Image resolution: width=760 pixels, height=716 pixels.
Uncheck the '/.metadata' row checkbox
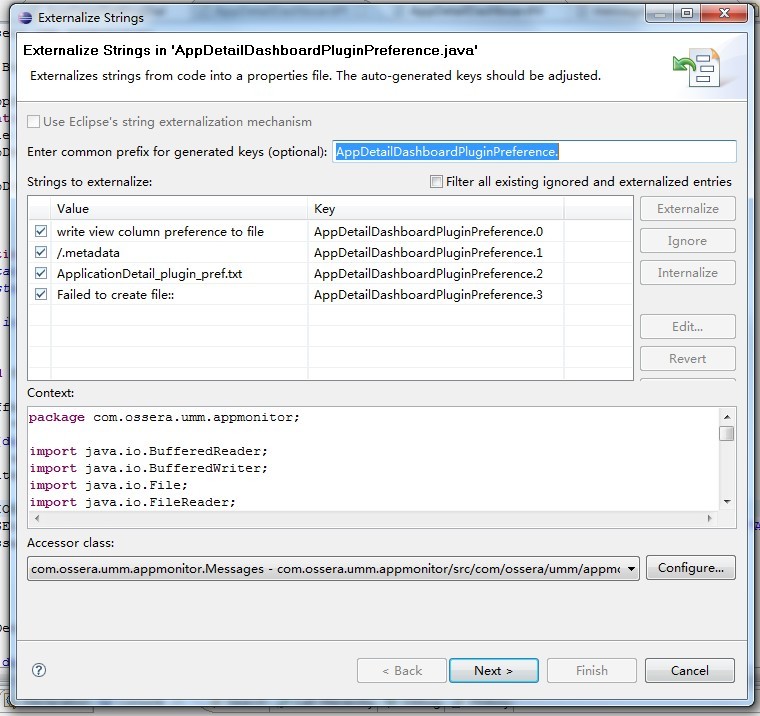[41, 253]
